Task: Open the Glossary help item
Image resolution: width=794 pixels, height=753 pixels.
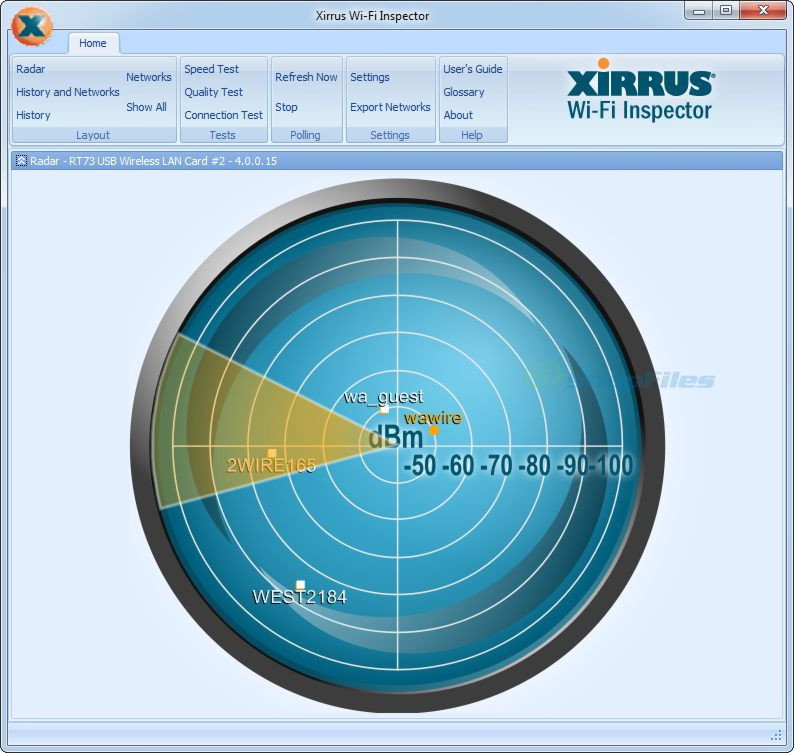Action: pos(464,92)
